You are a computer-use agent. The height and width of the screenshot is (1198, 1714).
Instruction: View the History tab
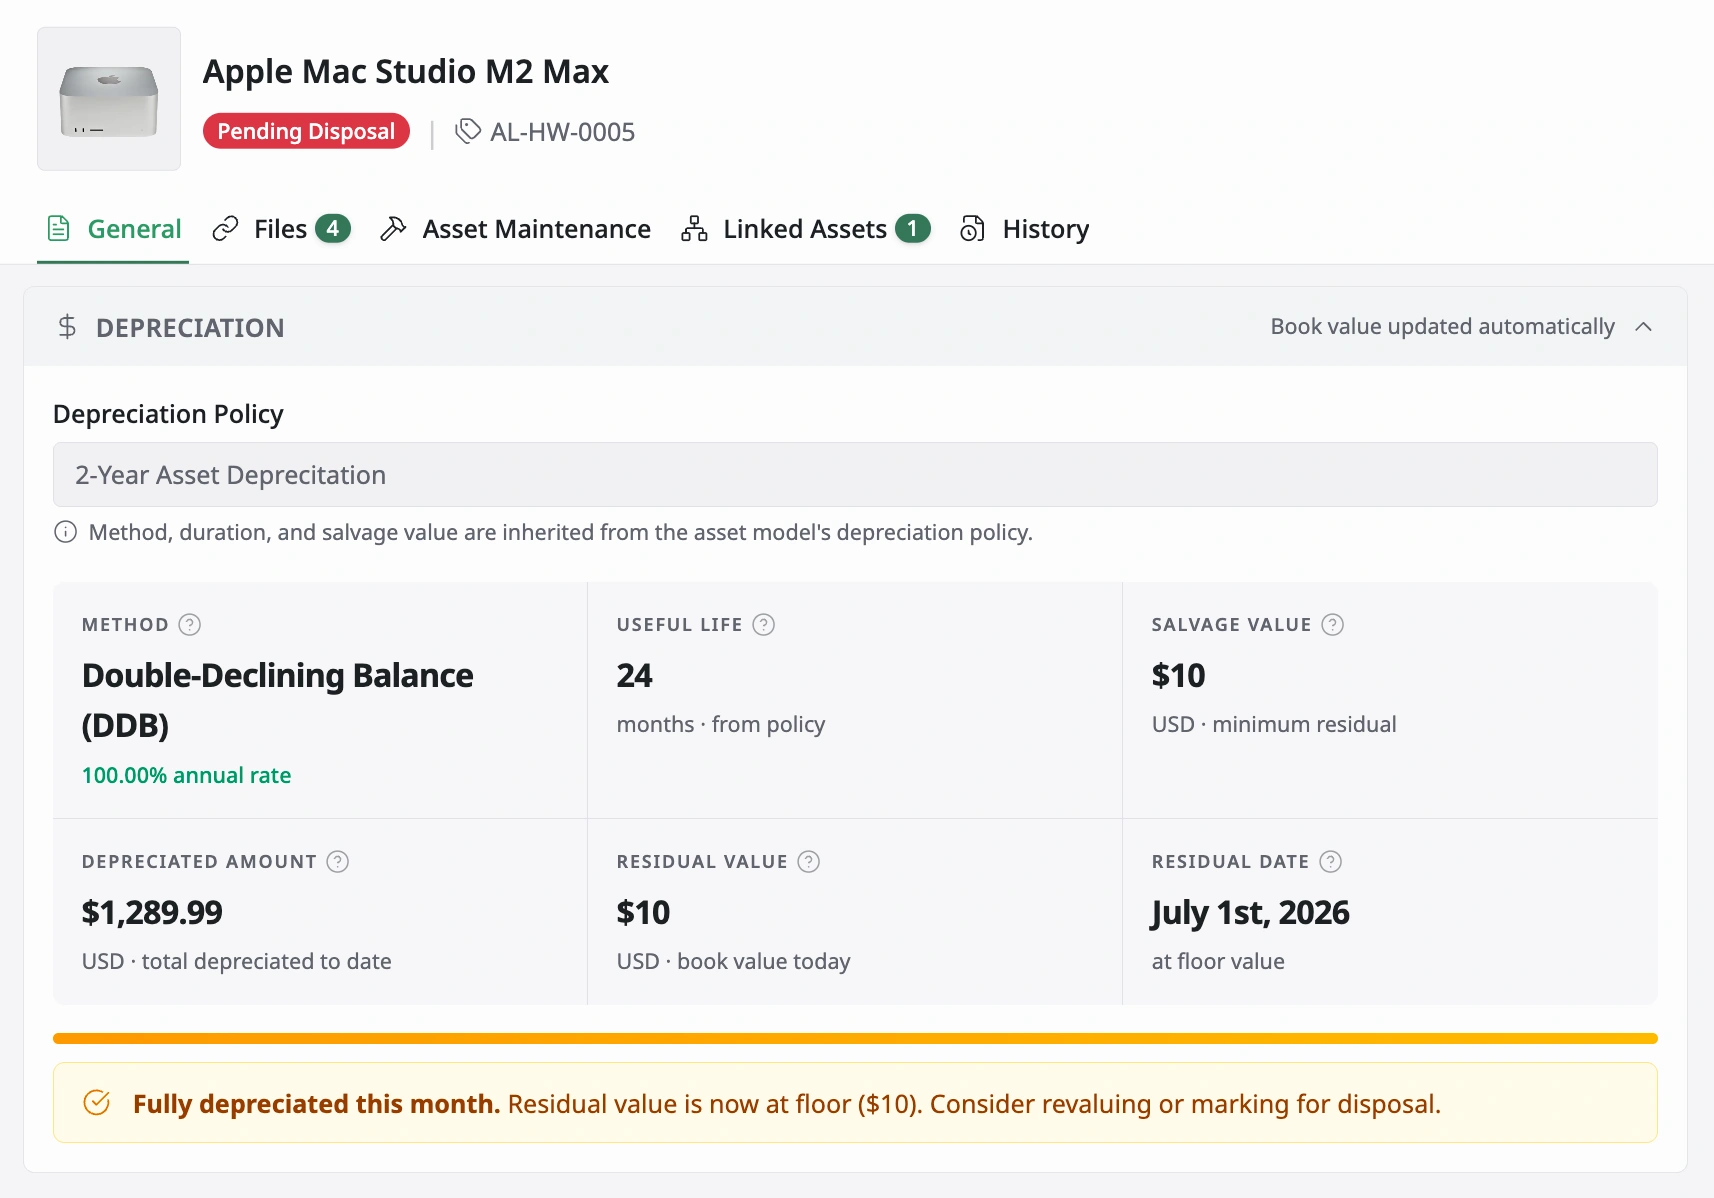click(x=1024, y=229)
